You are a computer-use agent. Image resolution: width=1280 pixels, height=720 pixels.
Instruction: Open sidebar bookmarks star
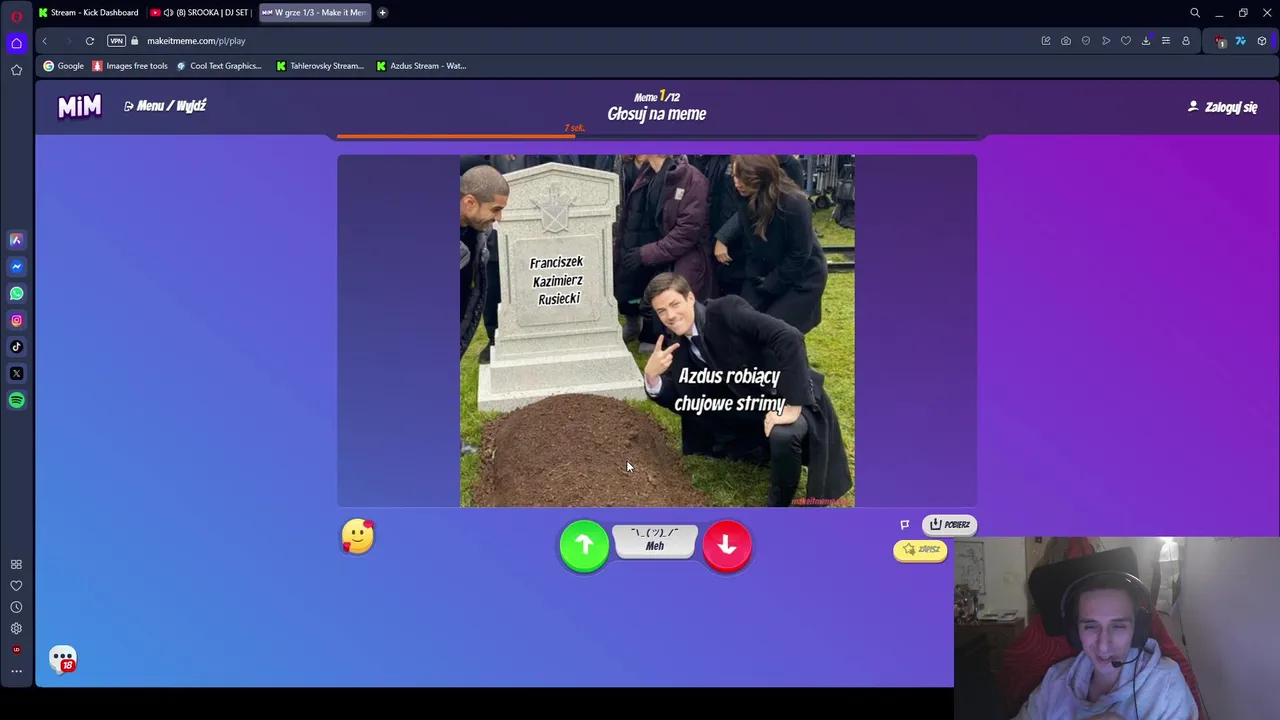[x=16, y=70]
